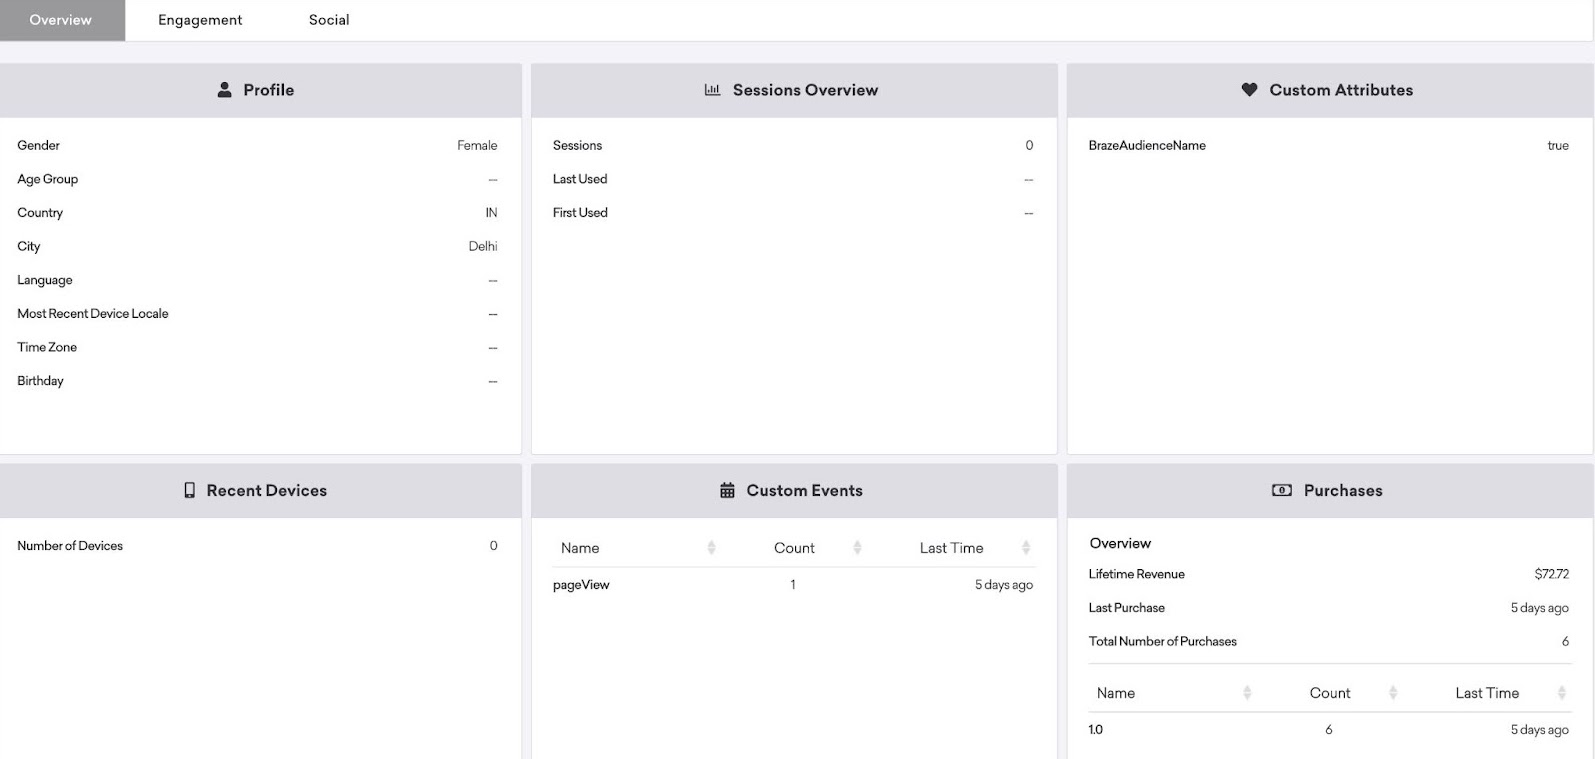Click the pageView custom event row
Screen dimensions: 1595x759
point(581,585)
